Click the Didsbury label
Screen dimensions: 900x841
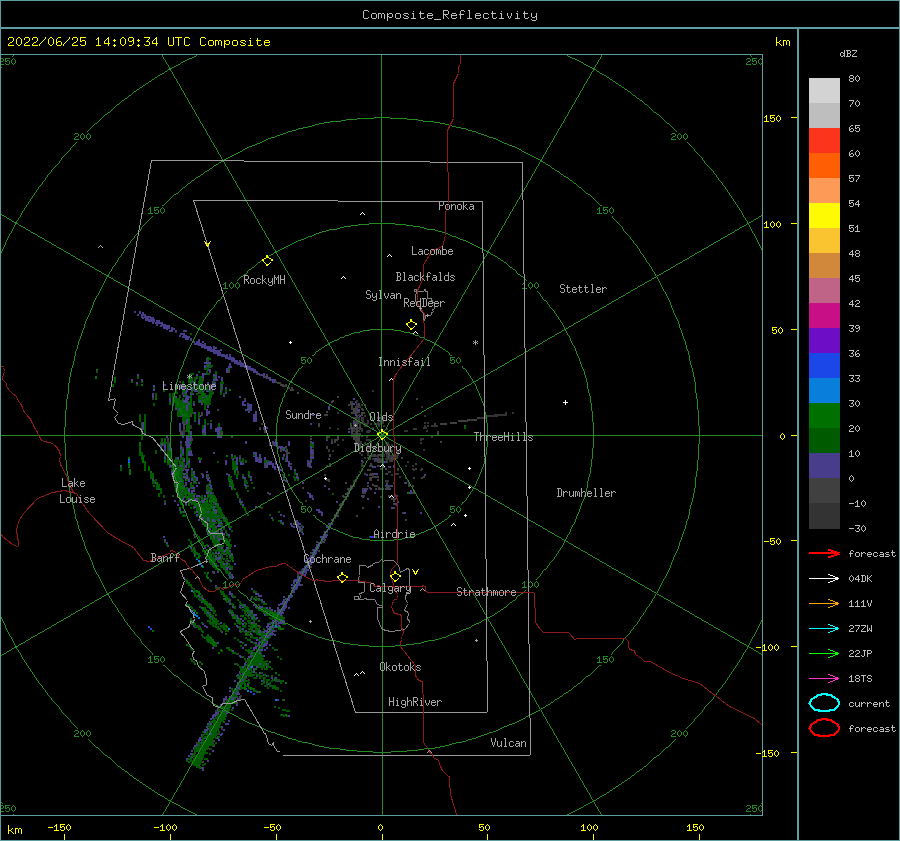(x=377, y=448)
